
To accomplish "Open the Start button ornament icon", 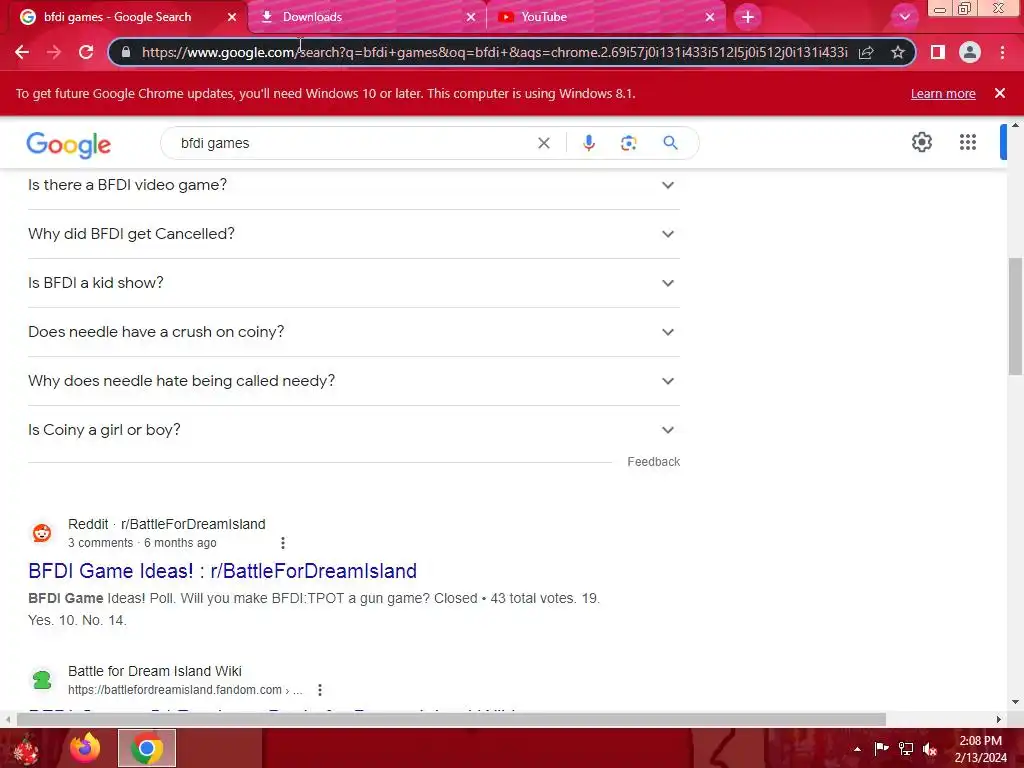I will pyautogui.click(x=26, y=749).
